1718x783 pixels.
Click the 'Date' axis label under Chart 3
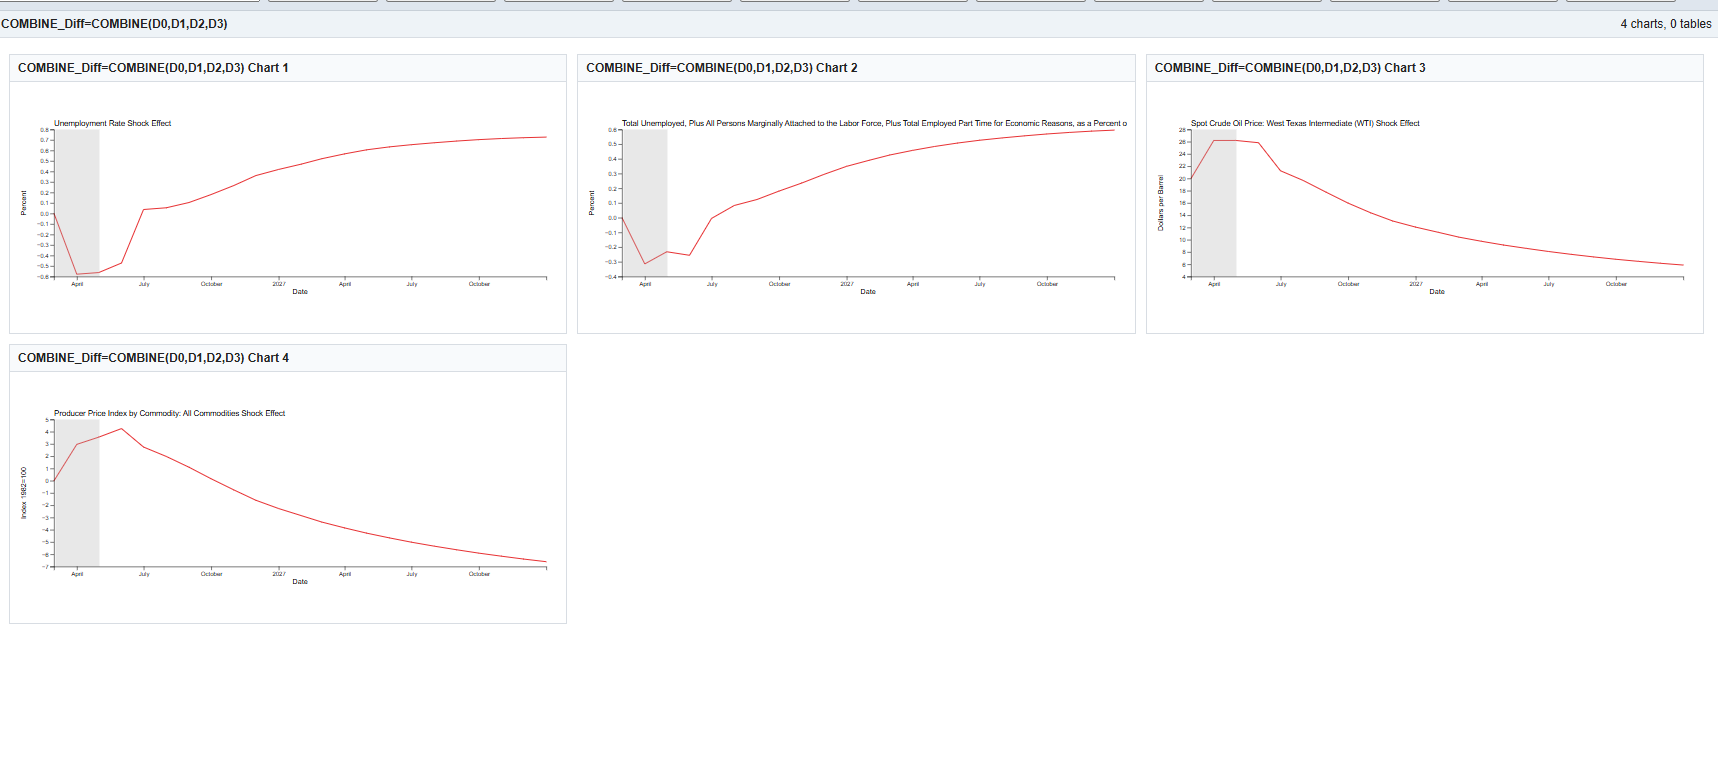[1437, 292]
